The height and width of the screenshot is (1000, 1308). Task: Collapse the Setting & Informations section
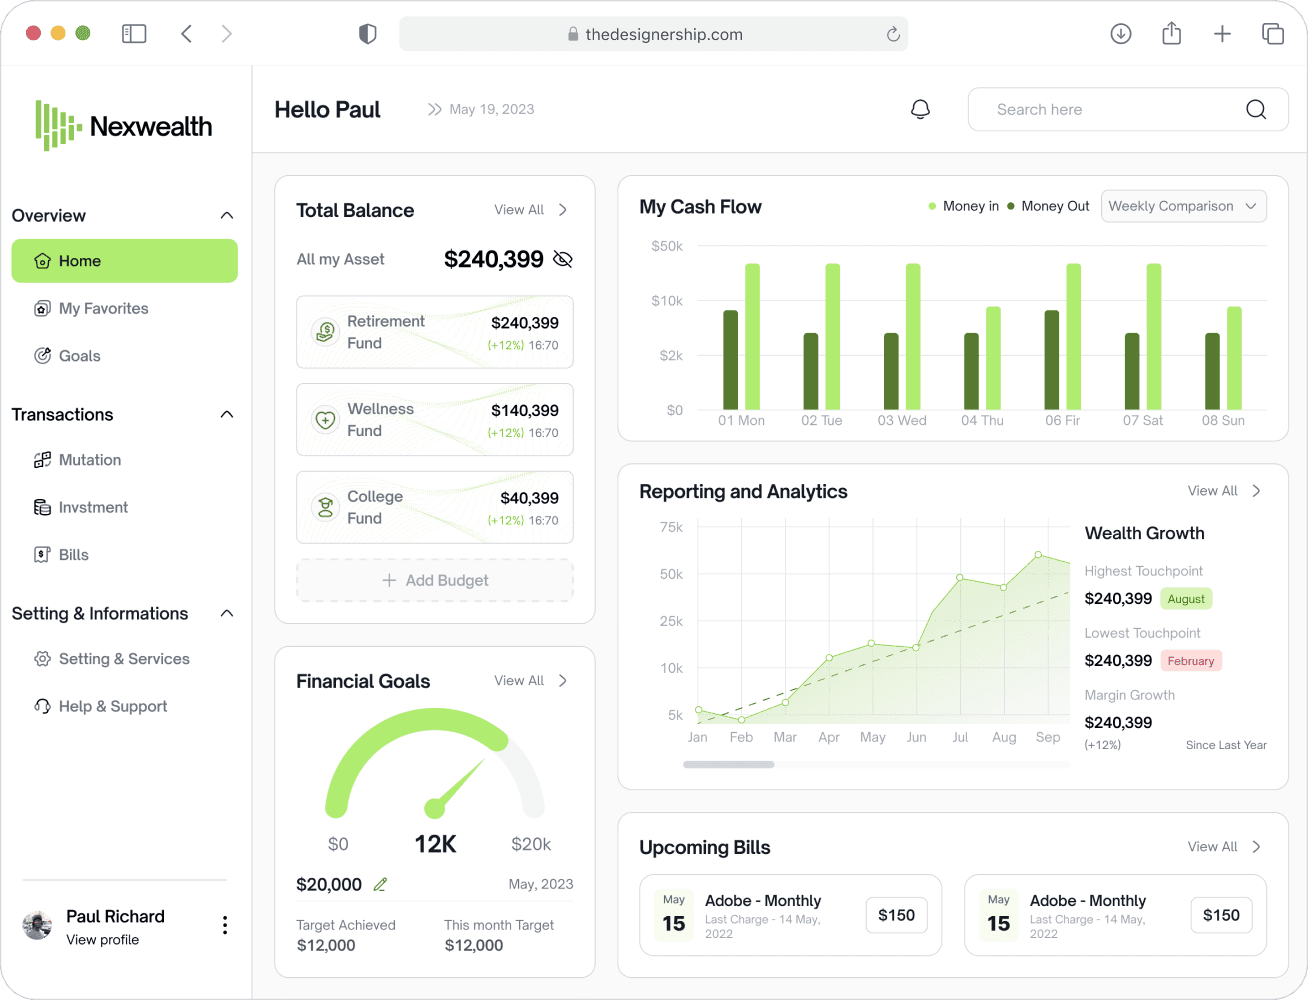pyautogui.click(x=227, y=614)
